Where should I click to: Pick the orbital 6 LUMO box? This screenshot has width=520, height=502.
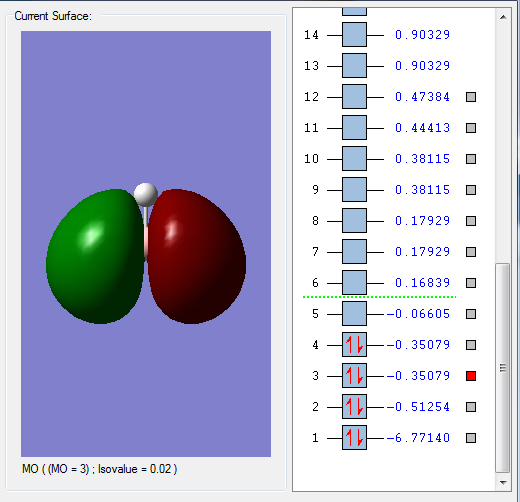coord(354,283)
